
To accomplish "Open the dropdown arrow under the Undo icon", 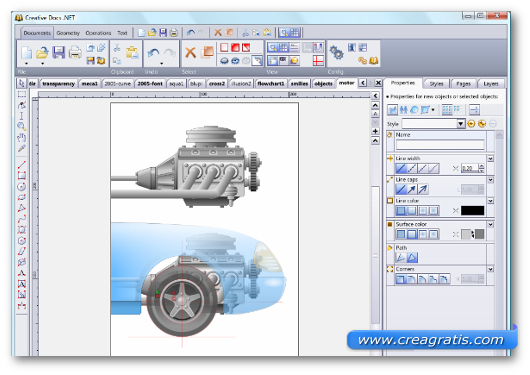I will [x=162, y=63].
